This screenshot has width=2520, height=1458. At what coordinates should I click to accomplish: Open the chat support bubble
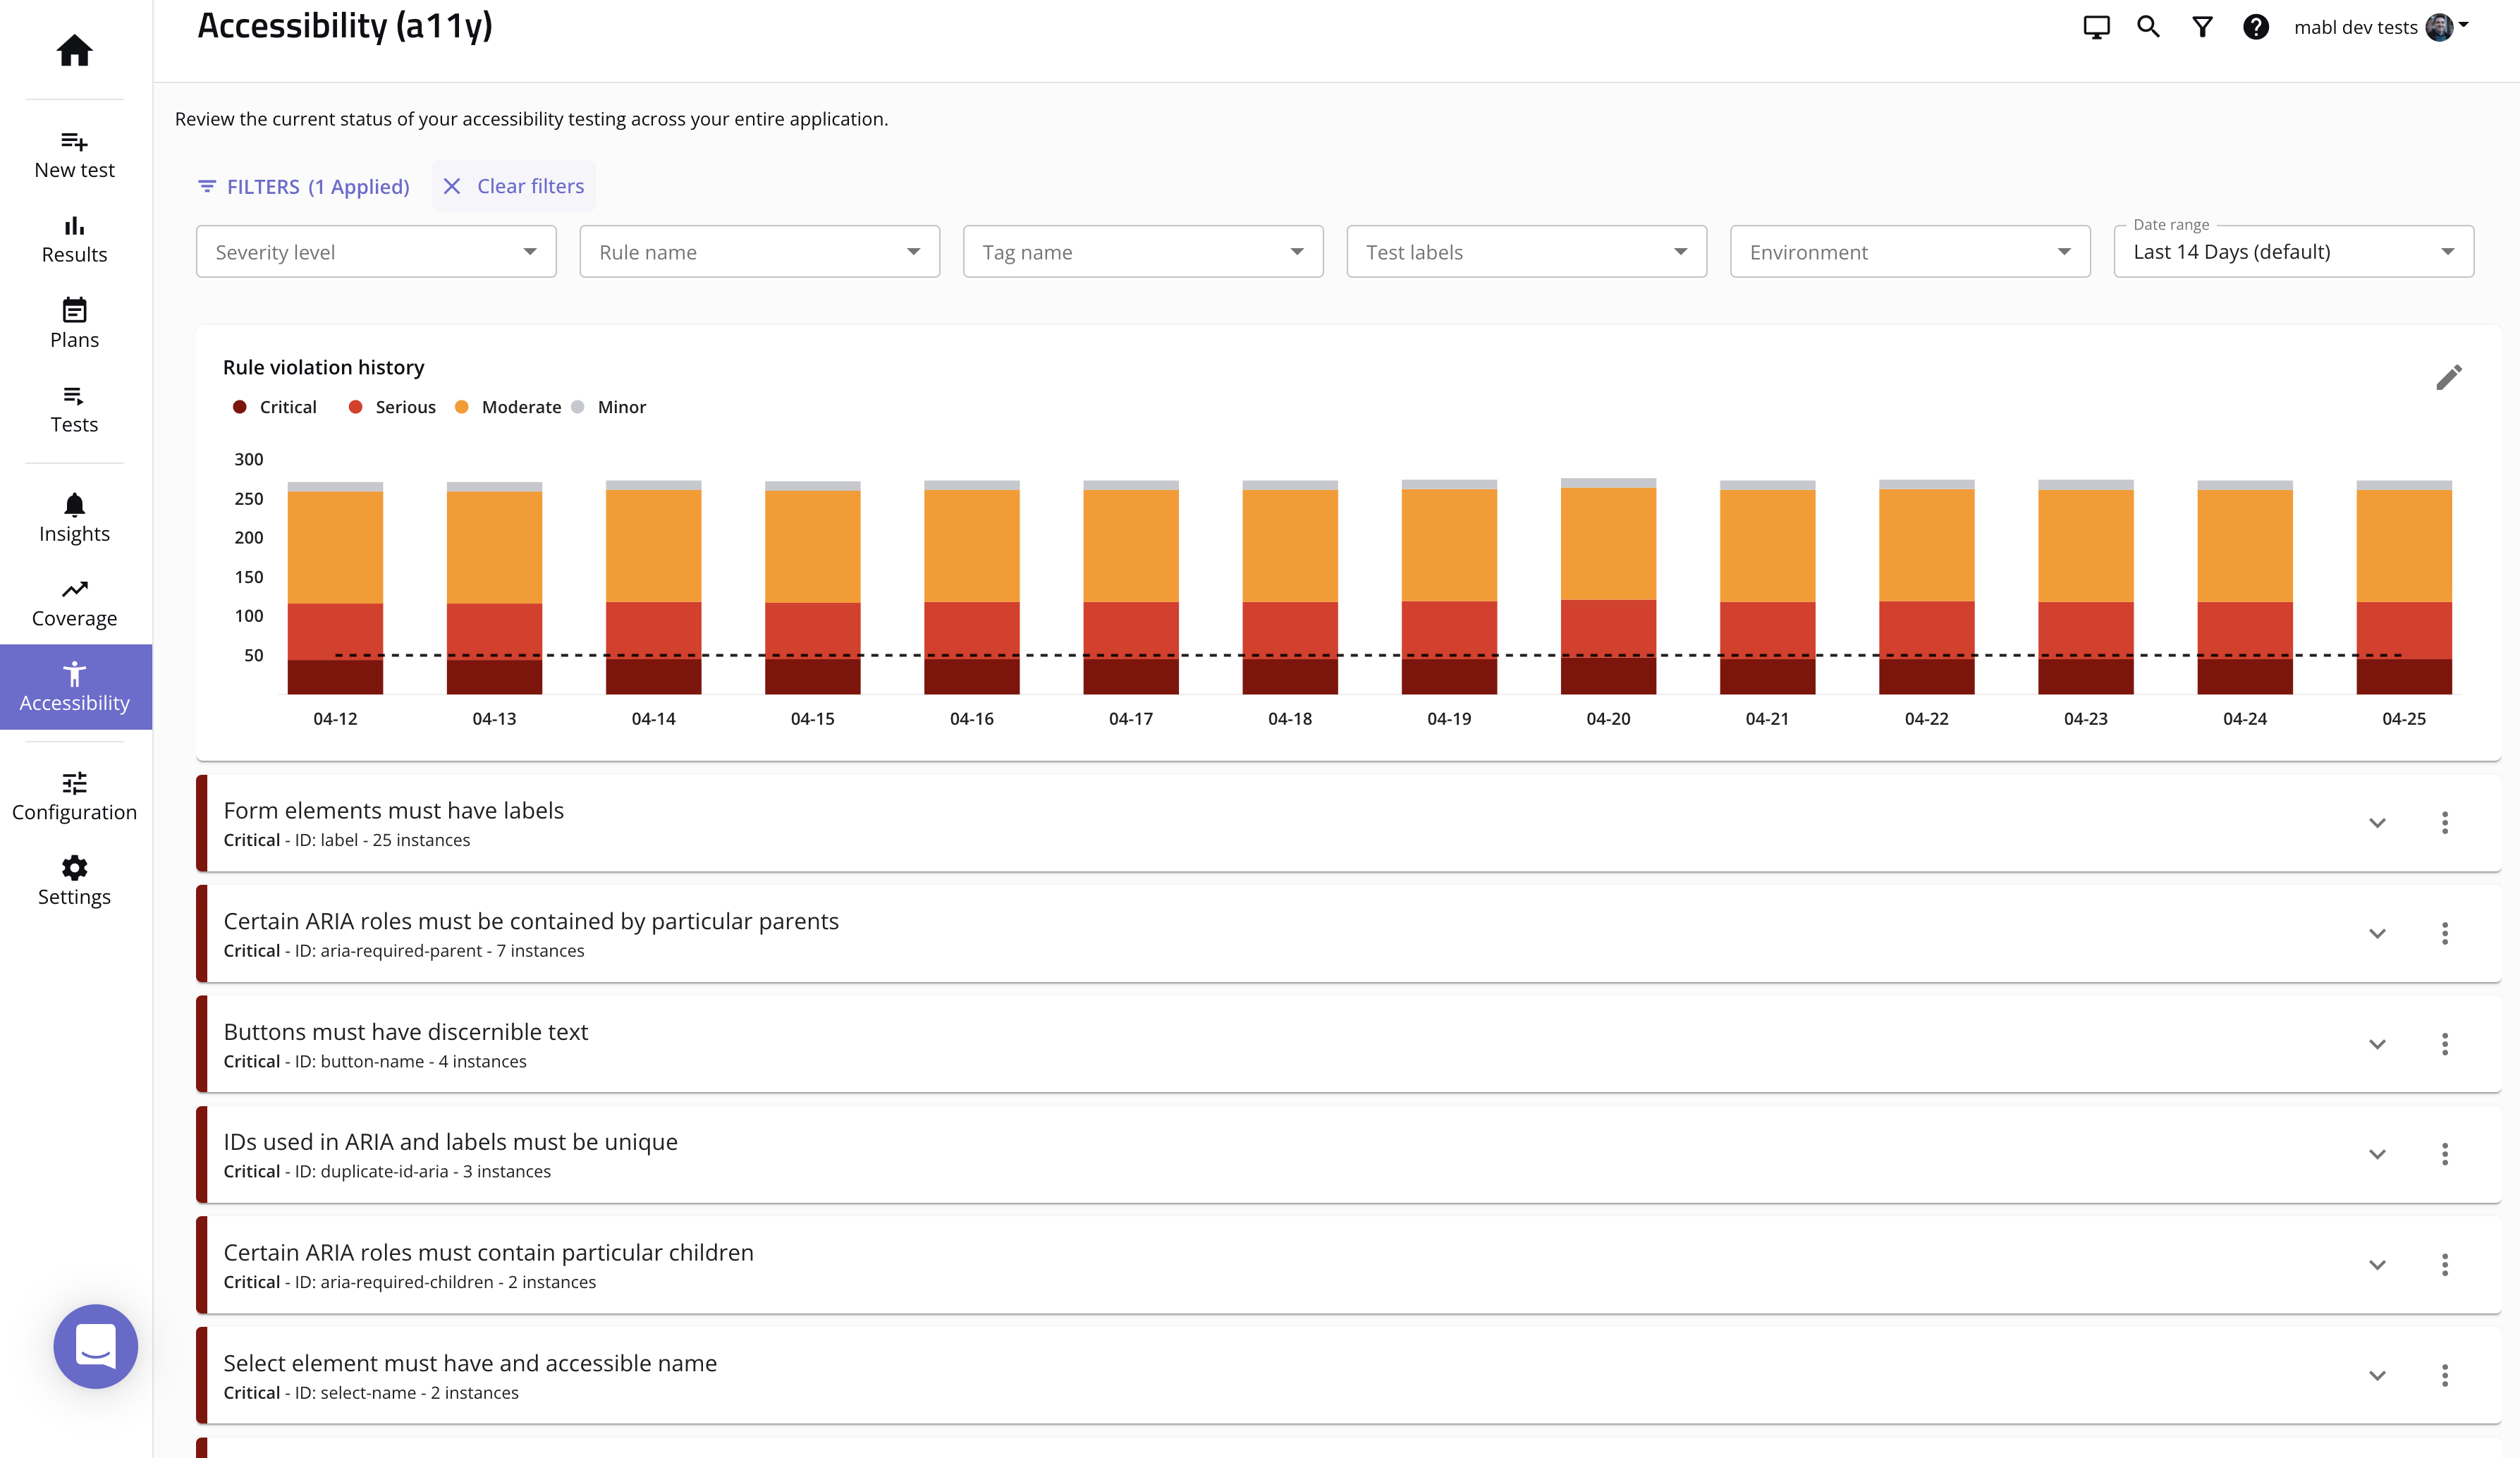pyautogui.click(x=95, y=1346)
